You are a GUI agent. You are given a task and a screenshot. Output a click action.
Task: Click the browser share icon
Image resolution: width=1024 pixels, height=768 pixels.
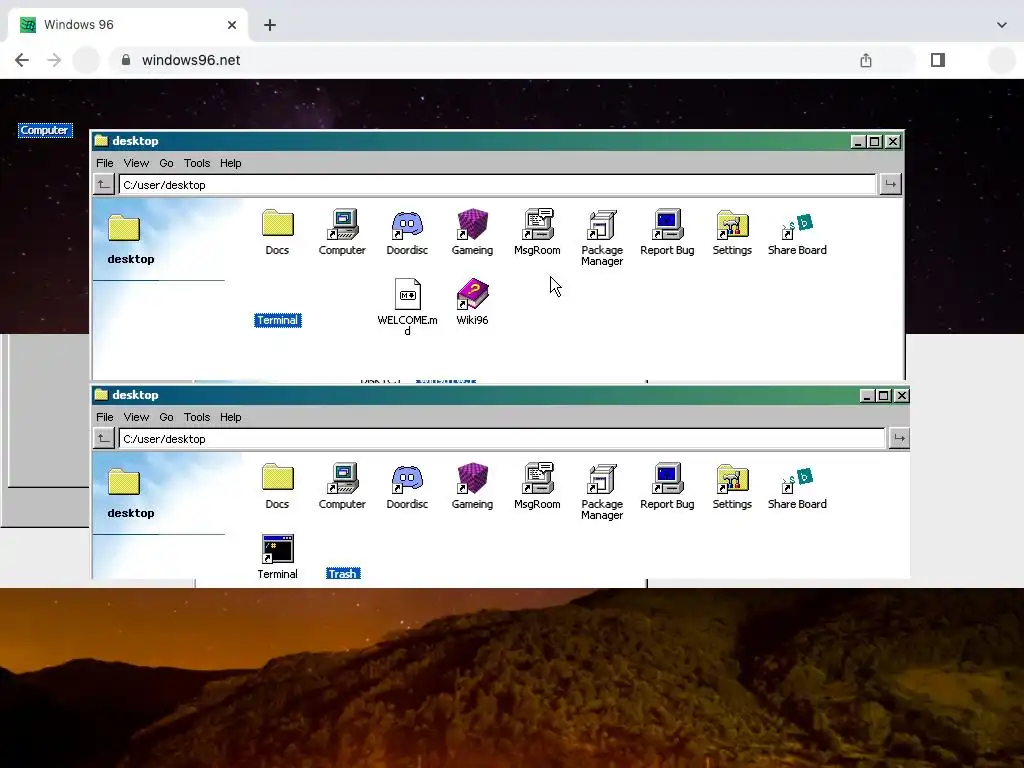click(x=866, y=60)
